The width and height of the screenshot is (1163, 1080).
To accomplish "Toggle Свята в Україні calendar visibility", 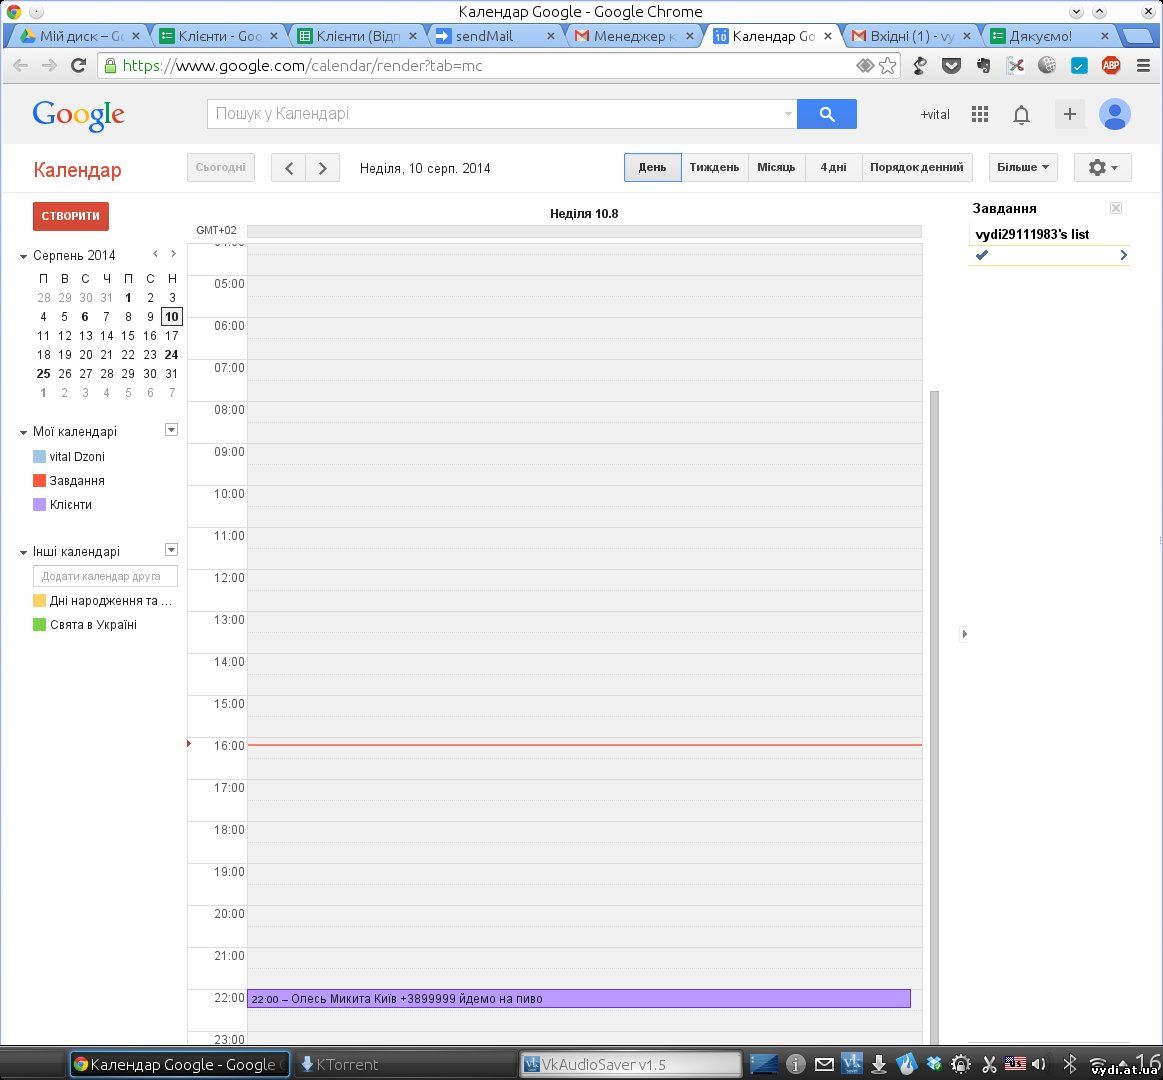I will point(39,625).
